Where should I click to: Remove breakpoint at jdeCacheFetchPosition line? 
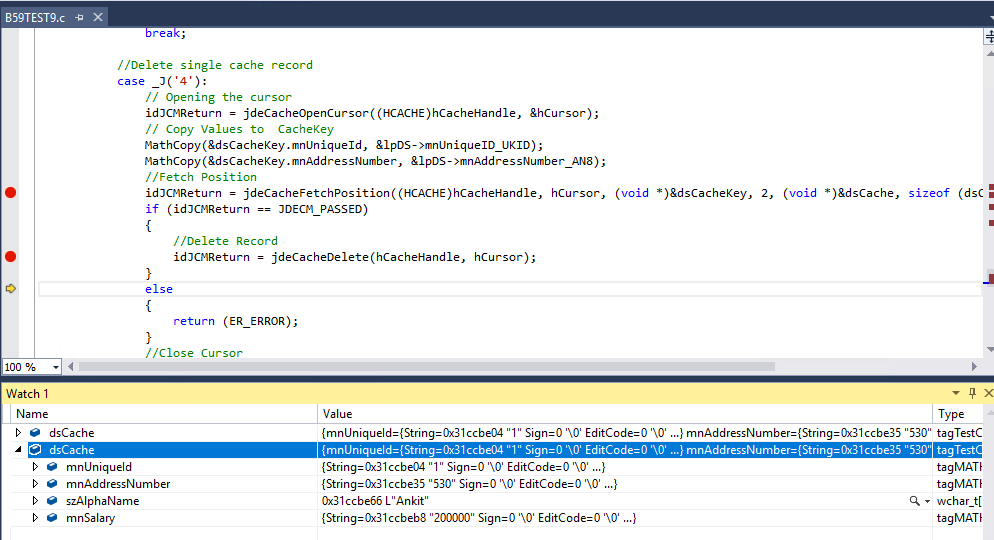tap(10, 193)
